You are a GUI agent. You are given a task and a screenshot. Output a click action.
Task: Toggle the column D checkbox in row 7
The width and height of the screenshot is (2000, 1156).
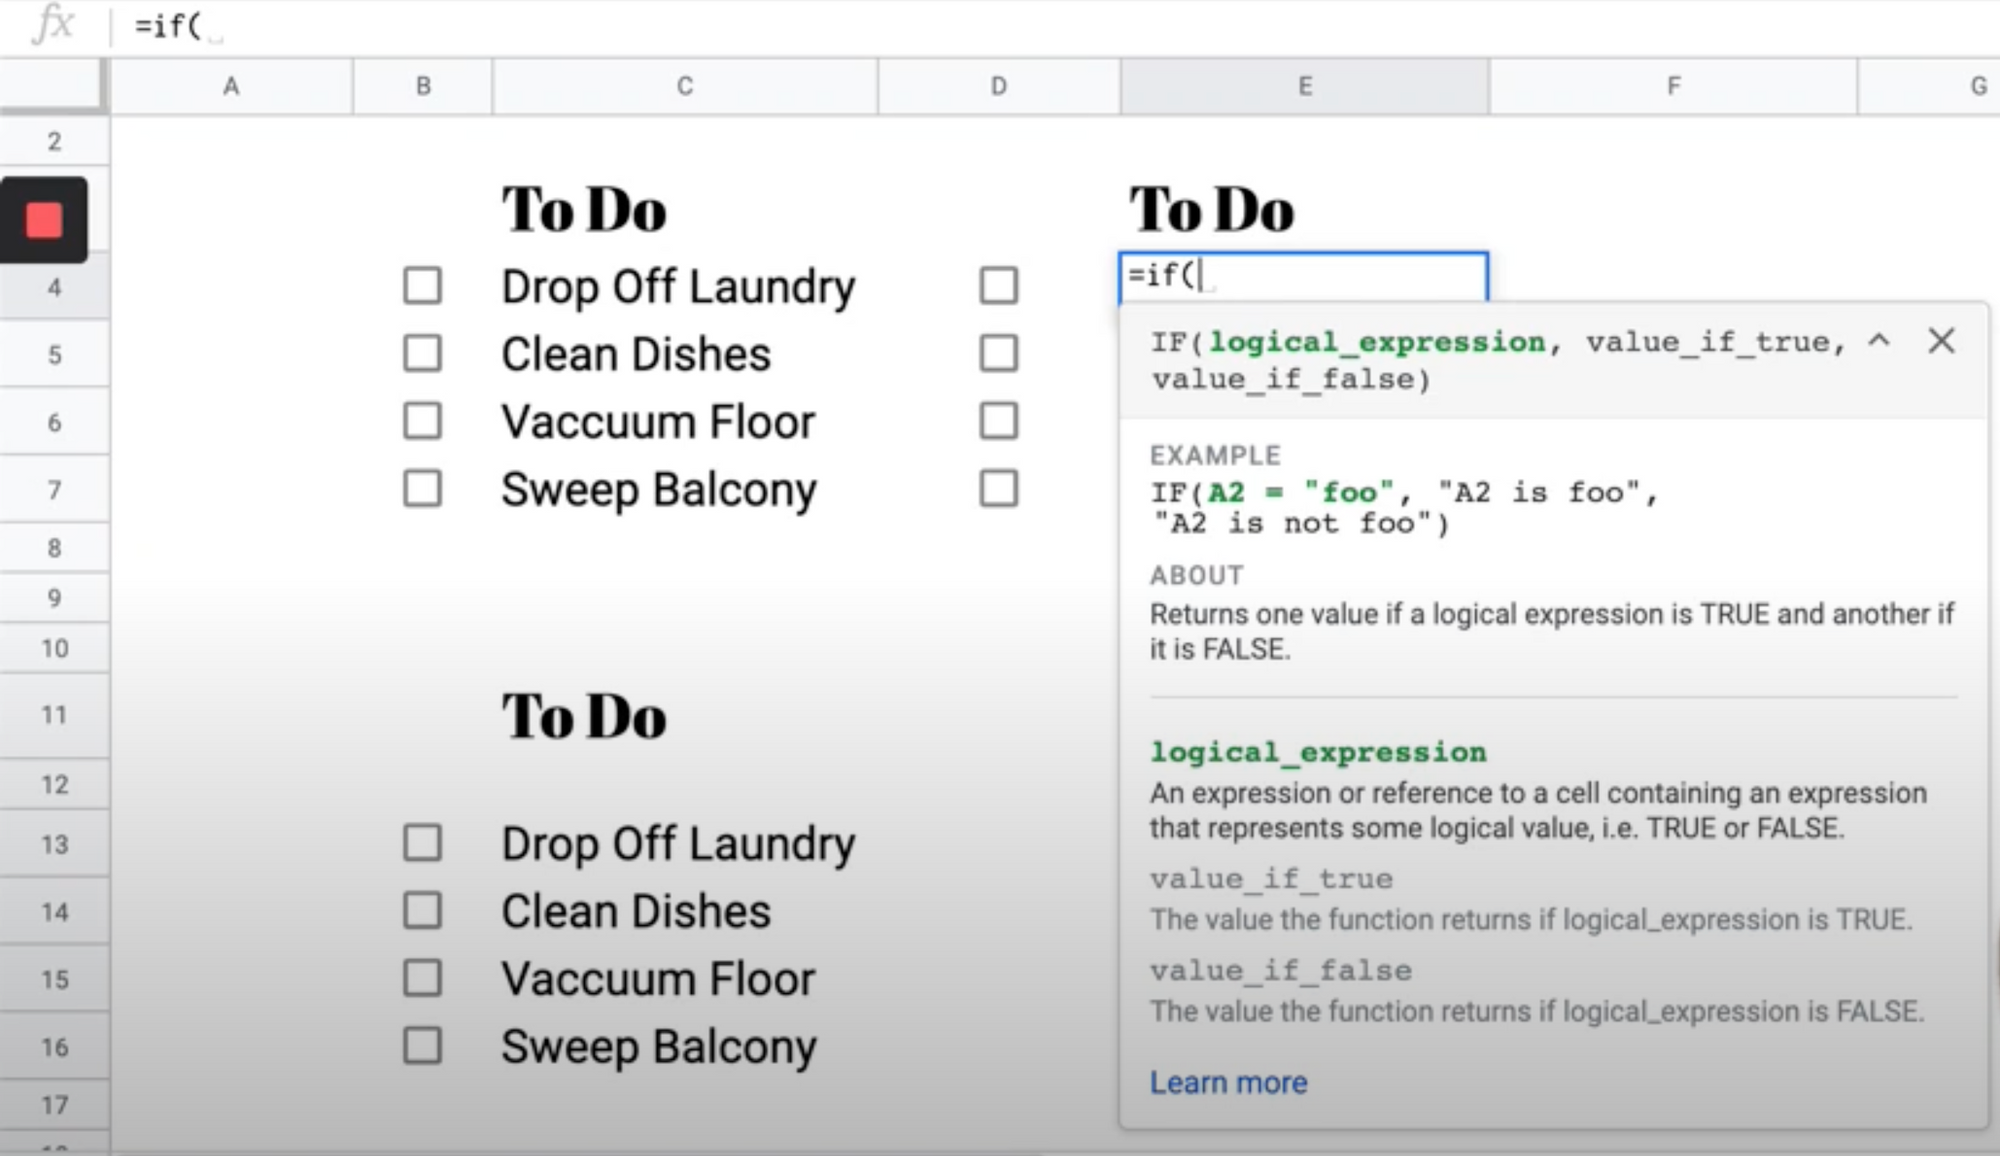[998, 489]
